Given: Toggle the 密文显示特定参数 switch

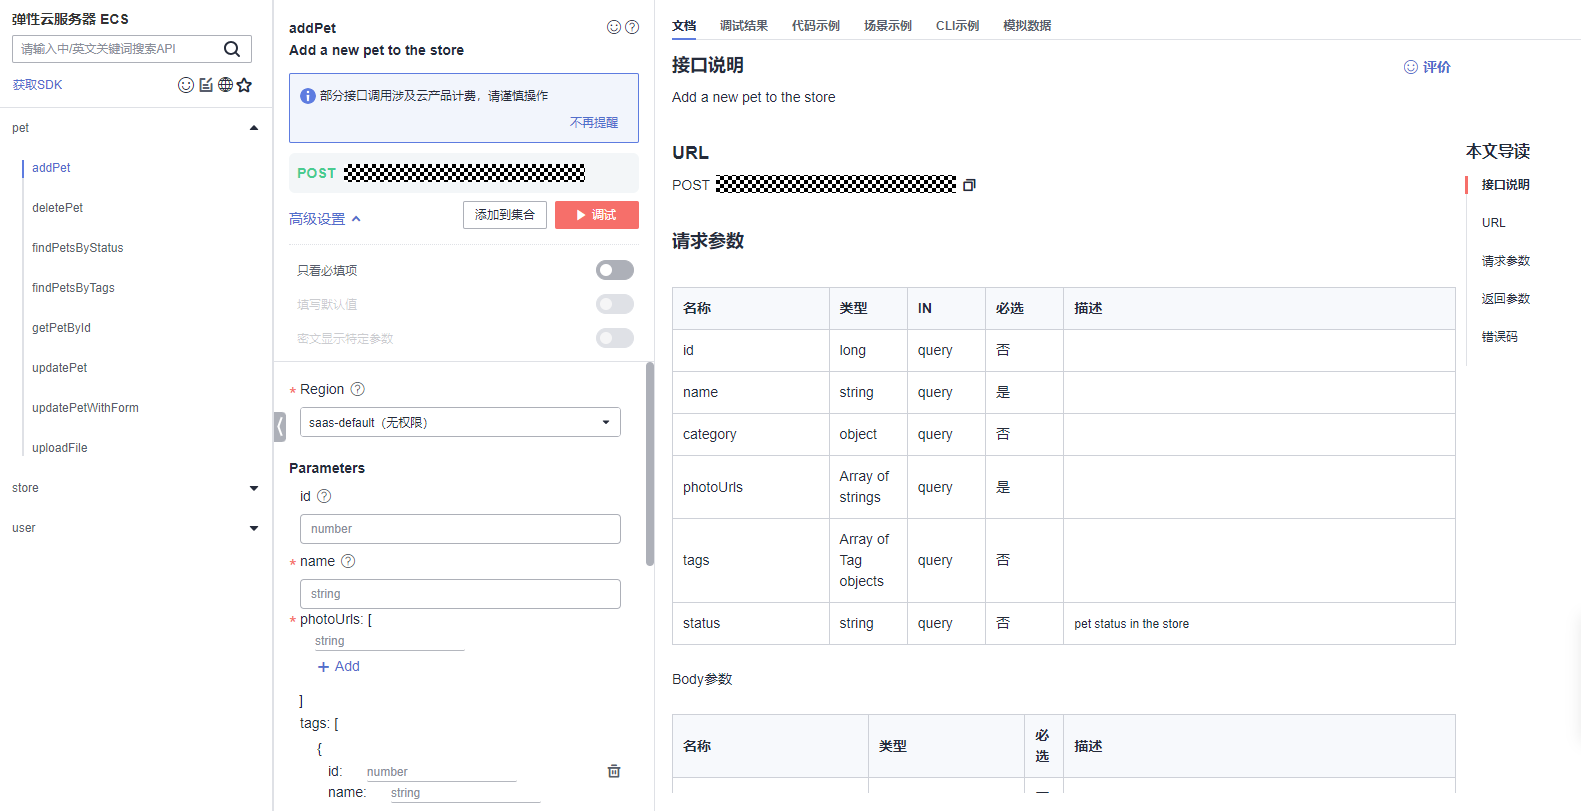Looking at the screenshot, I should pyautogui.click(x=615, y=338).
